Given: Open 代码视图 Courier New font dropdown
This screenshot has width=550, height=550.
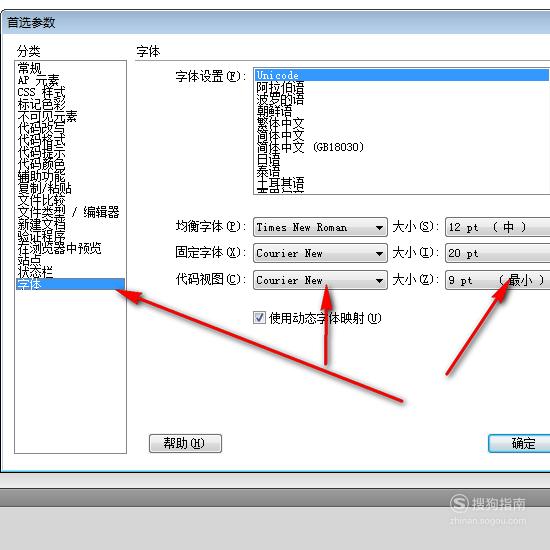Looking at the screenshot, I should click(x=320, y=280).
